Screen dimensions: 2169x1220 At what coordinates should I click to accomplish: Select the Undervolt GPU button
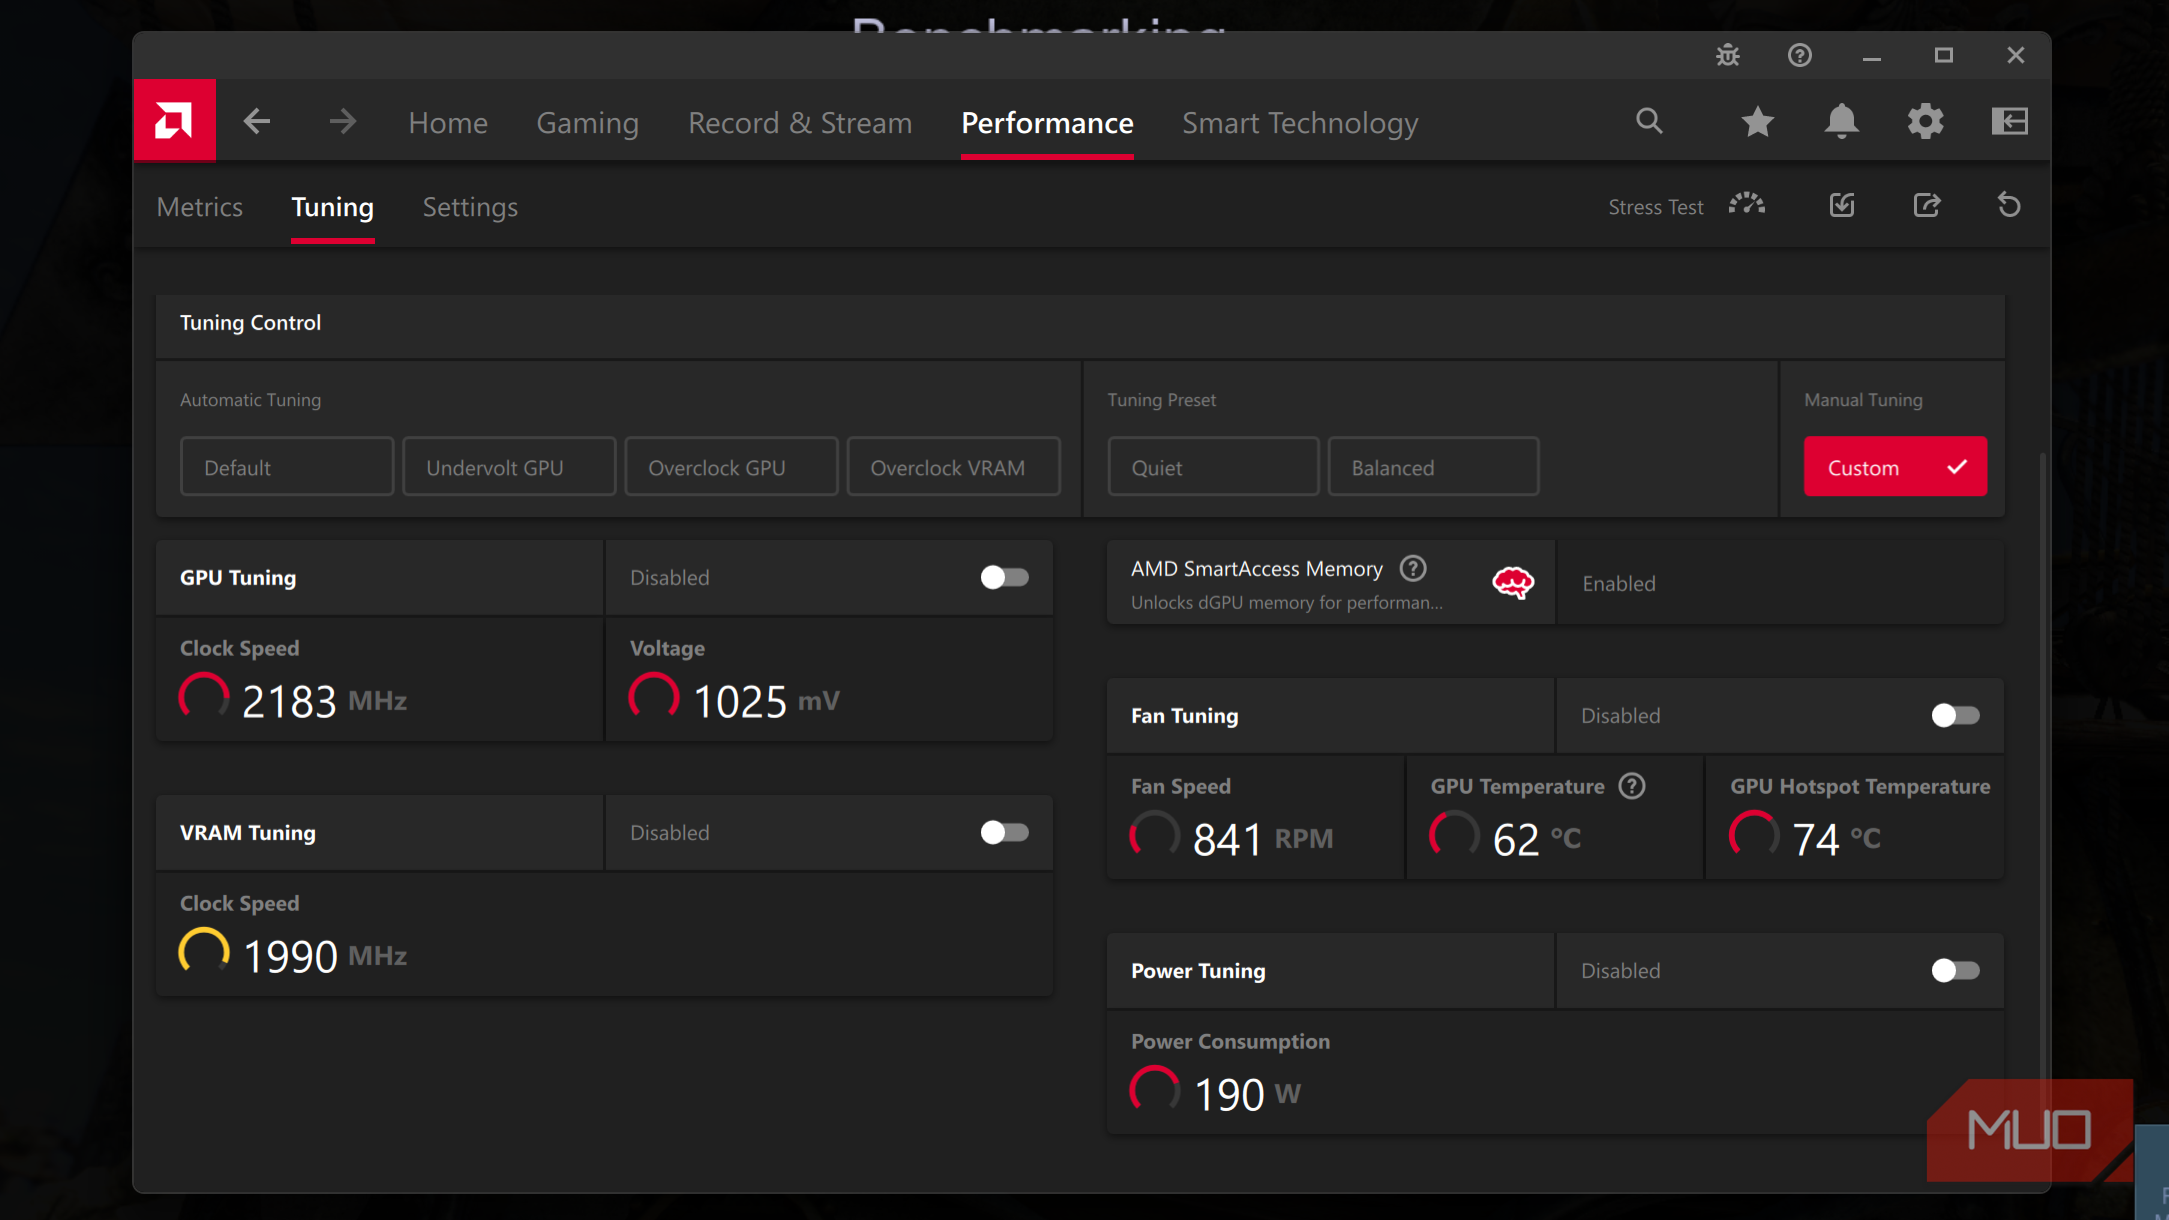click(509, 467)
